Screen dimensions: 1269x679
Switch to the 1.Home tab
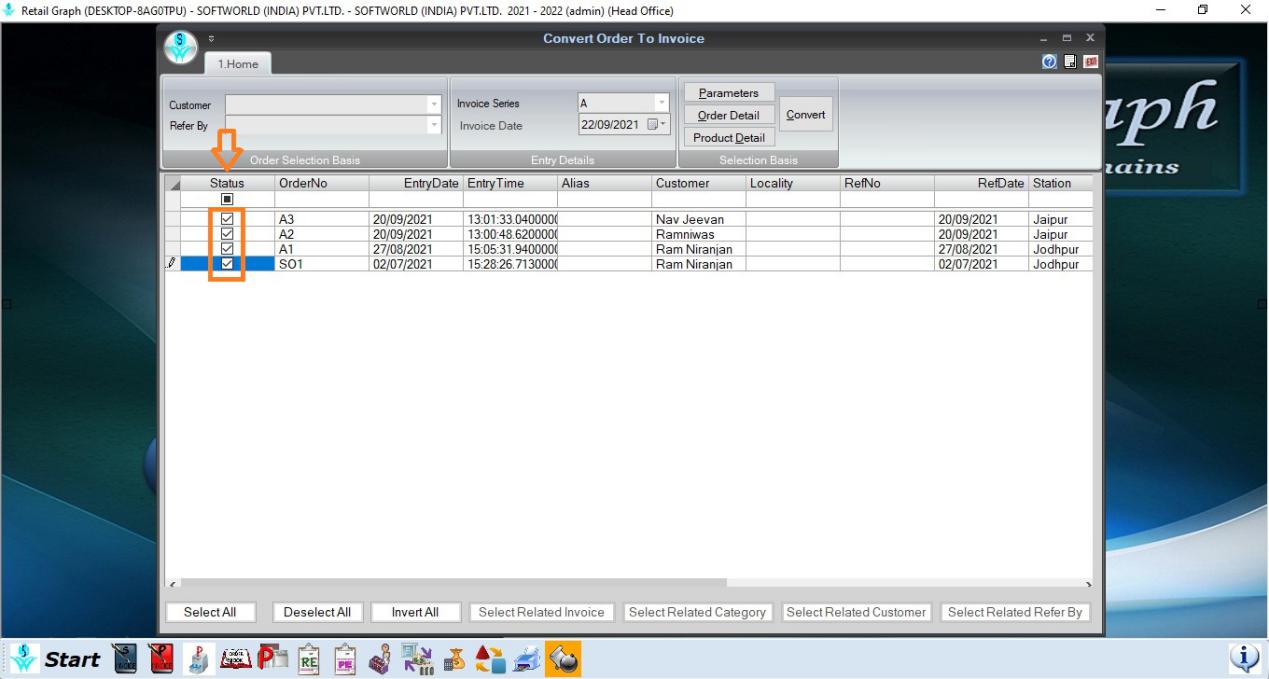[x=238, y=64]
